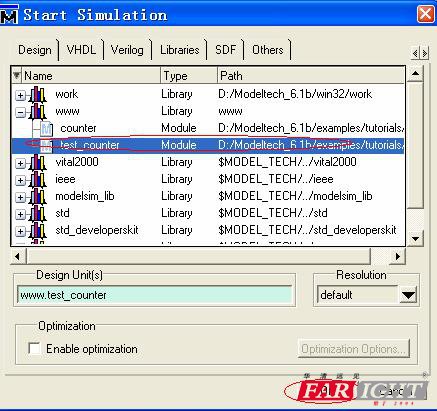Click the counter module icon
This screenshot has width=437, height=411.
[46, 128]
